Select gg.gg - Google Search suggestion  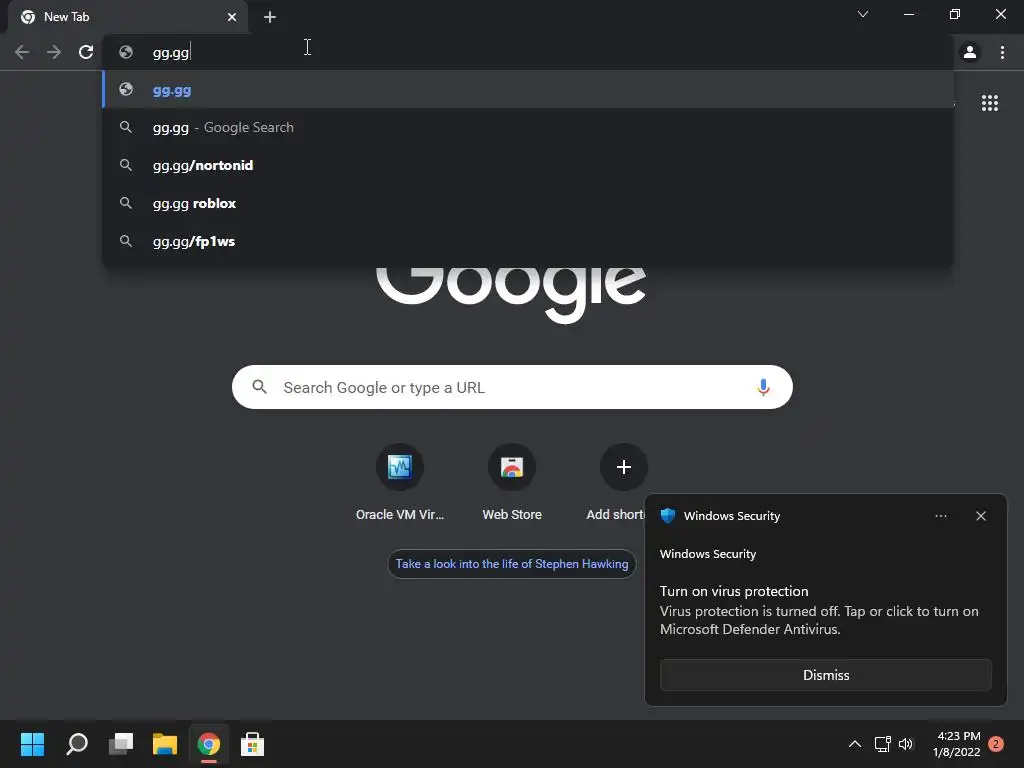point(528,127)
